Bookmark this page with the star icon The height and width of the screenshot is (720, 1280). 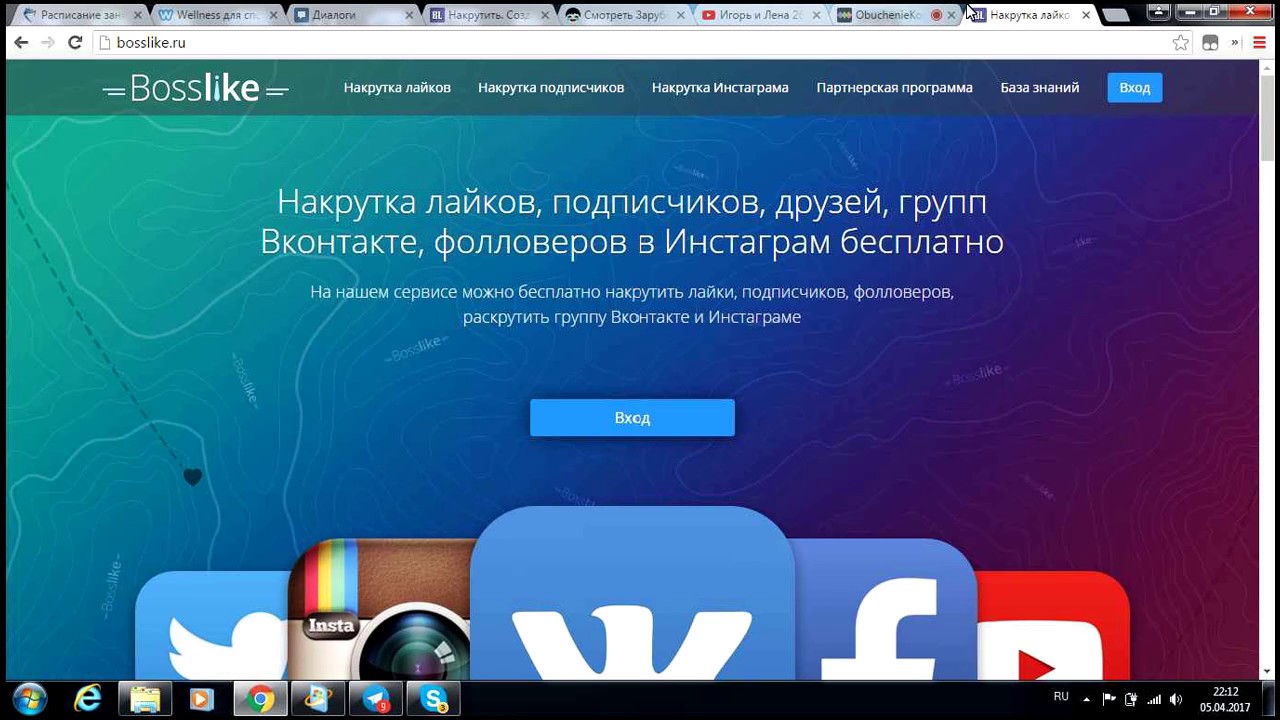(1181, 43)
